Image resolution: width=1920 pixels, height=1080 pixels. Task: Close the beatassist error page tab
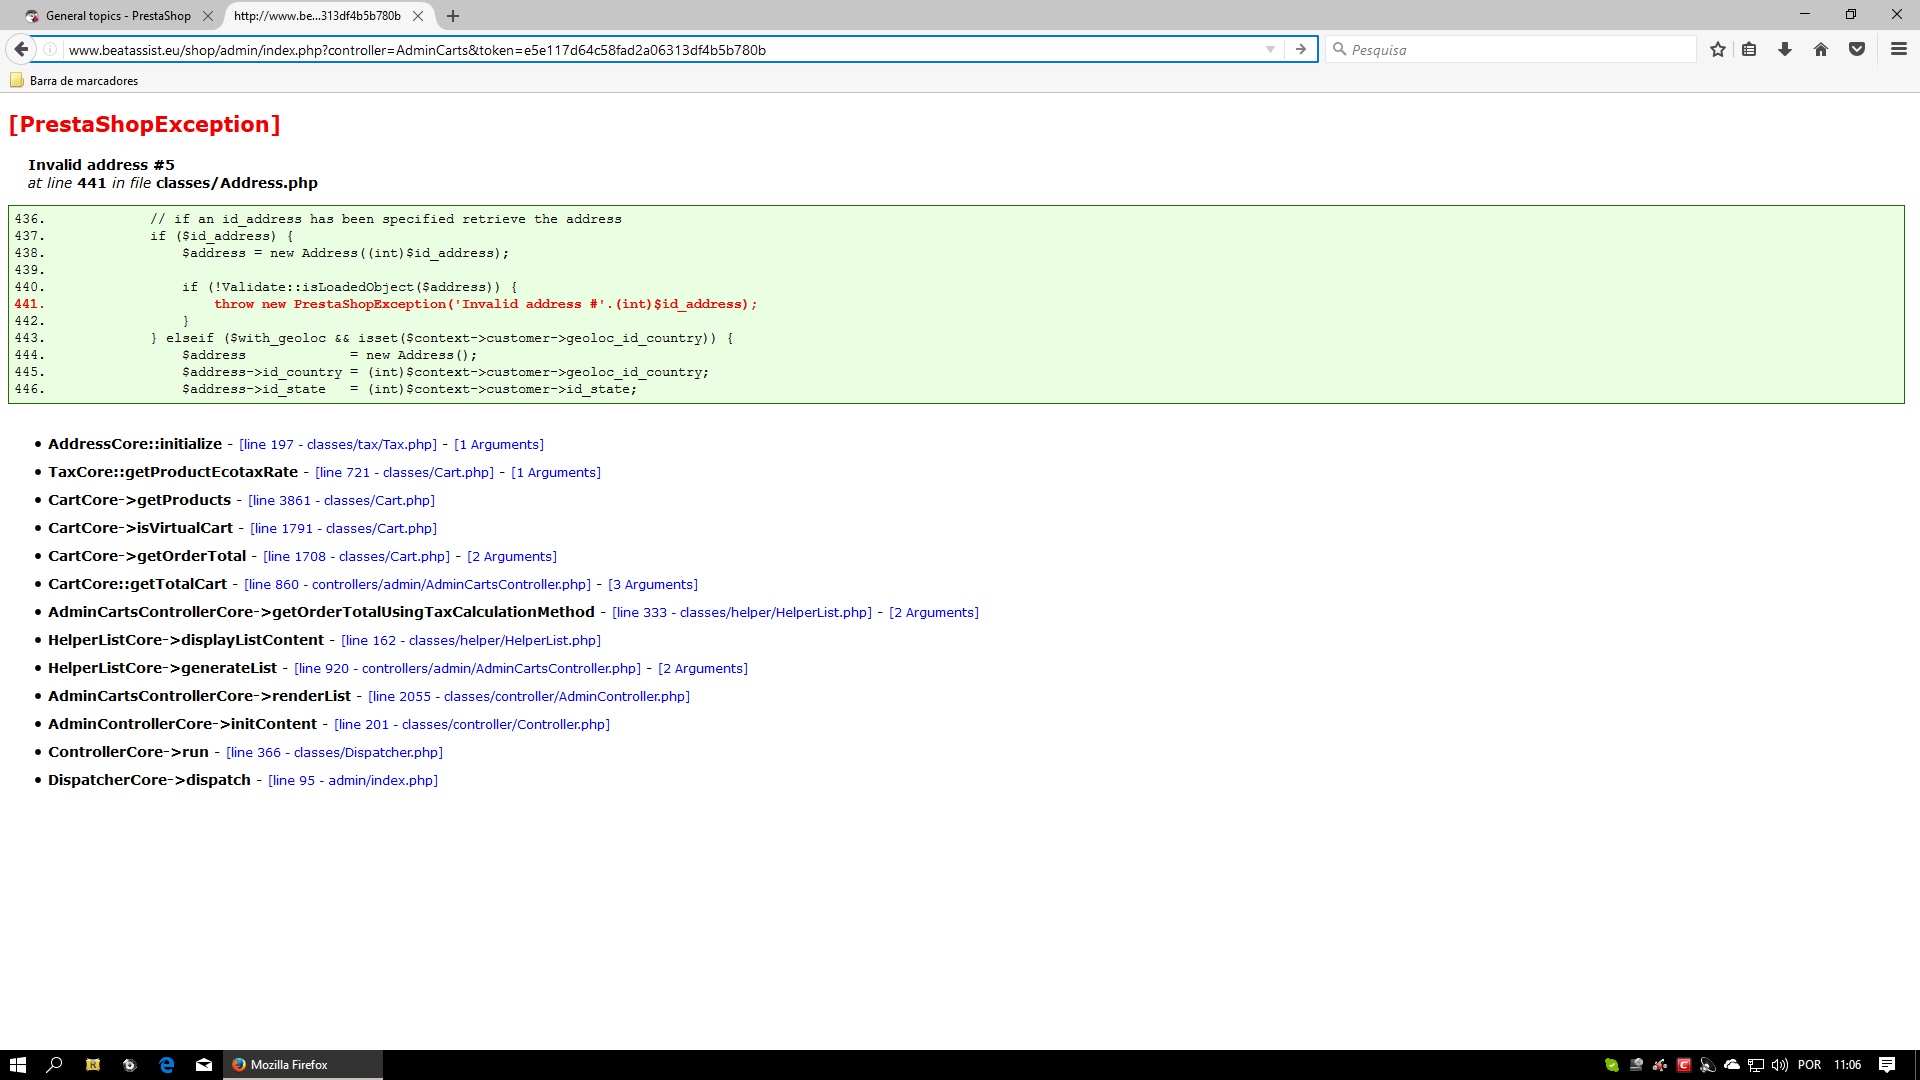418,16
